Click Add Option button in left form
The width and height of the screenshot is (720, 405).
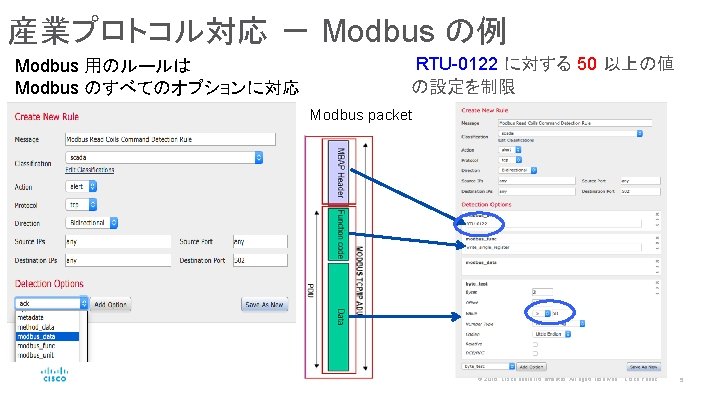tap(110, 304)
